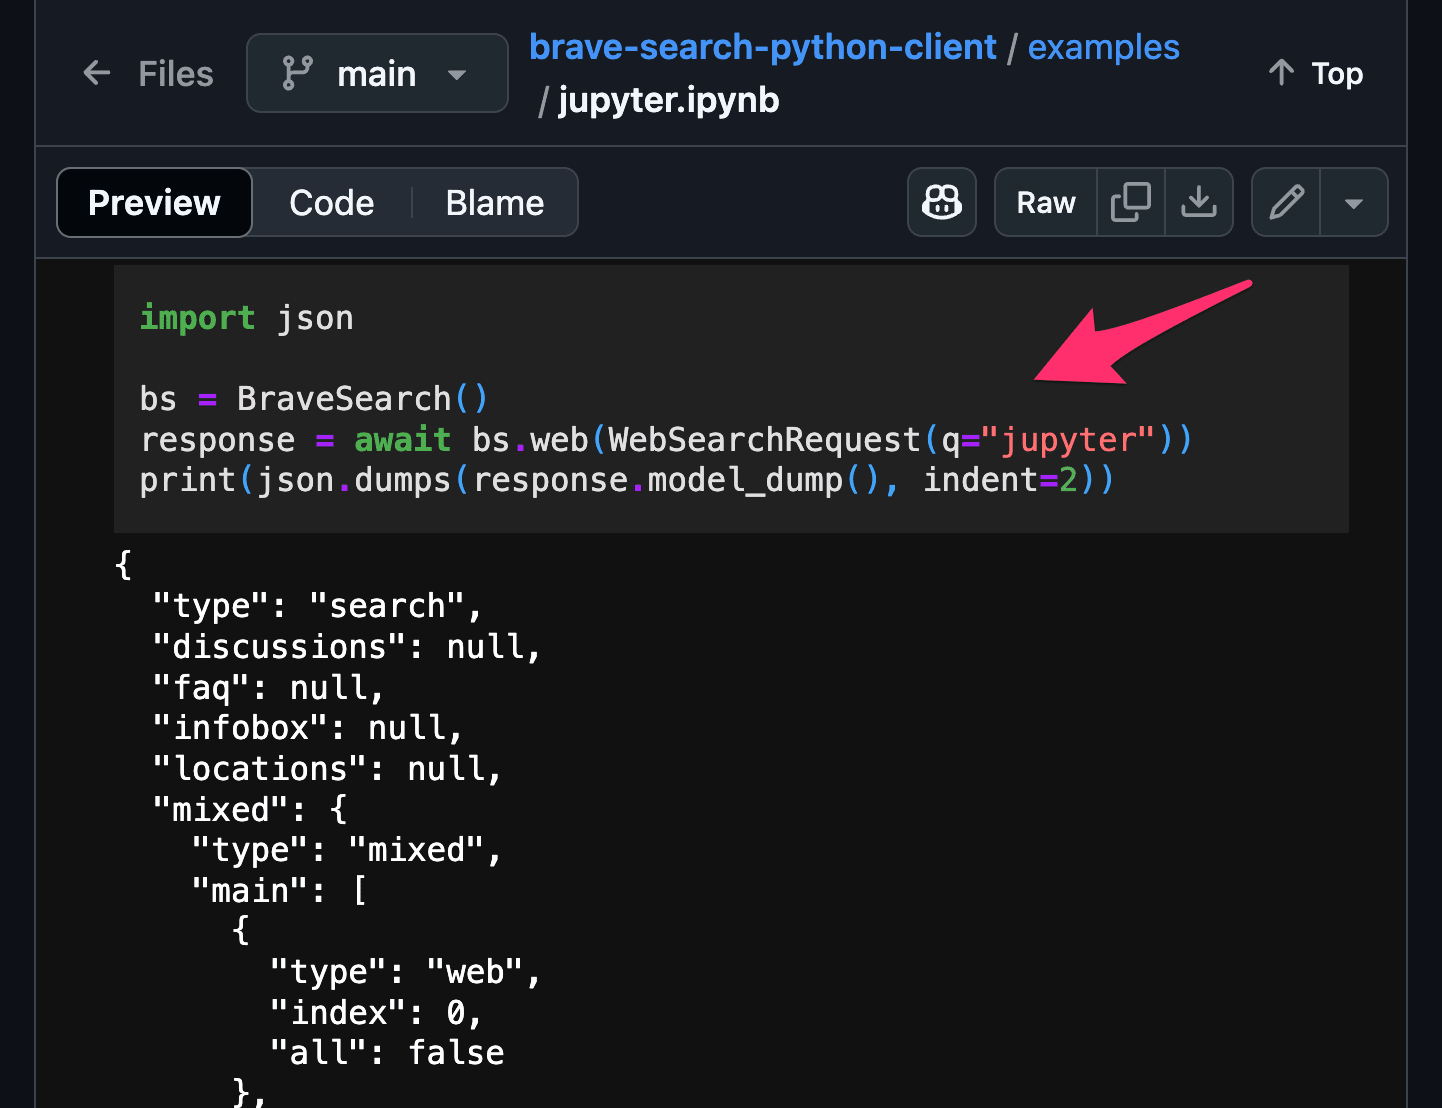The height and width of the screenshot is (1108, 1442).
Task: Navigate to the examples directory
Action: (x=1103, y=46)
